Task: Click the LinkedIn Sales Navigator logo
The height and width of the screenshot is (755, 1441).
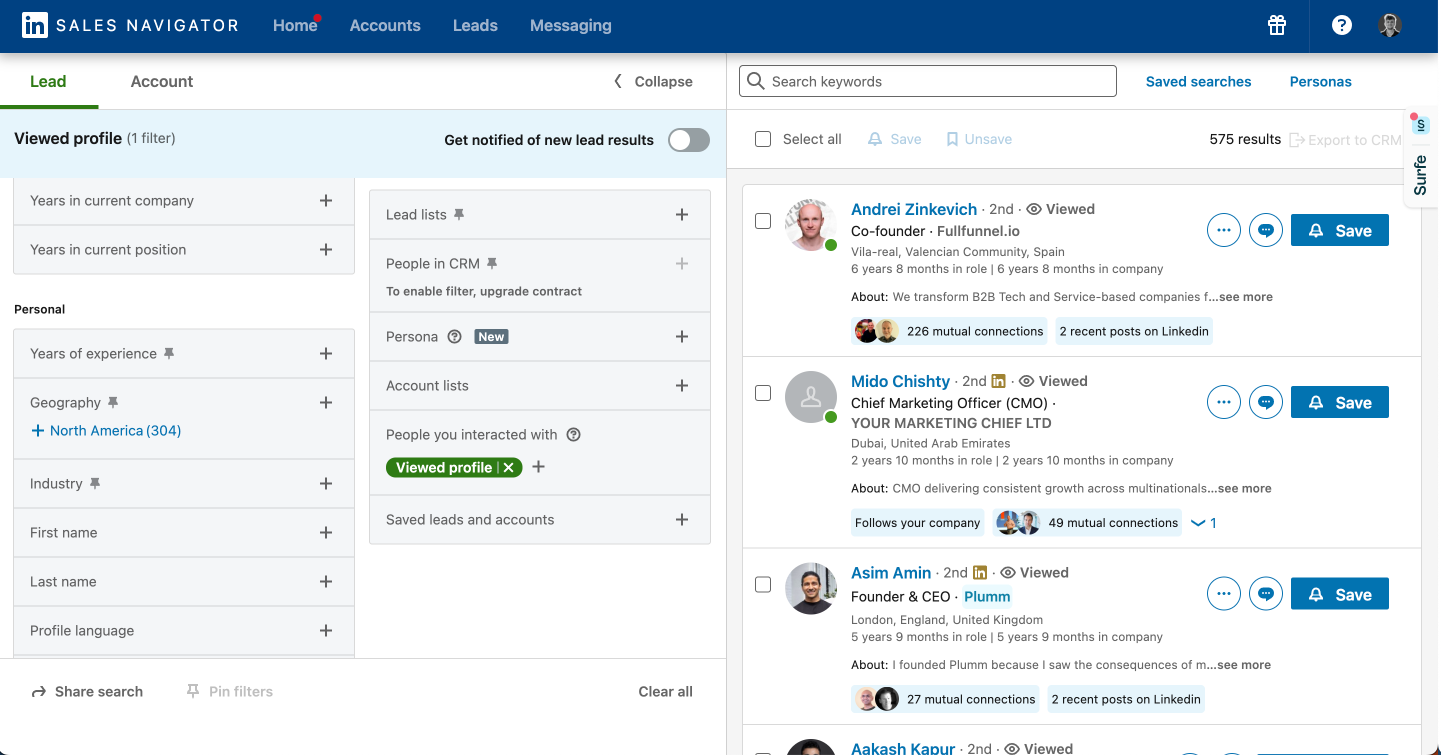Action: click(130, 26)
